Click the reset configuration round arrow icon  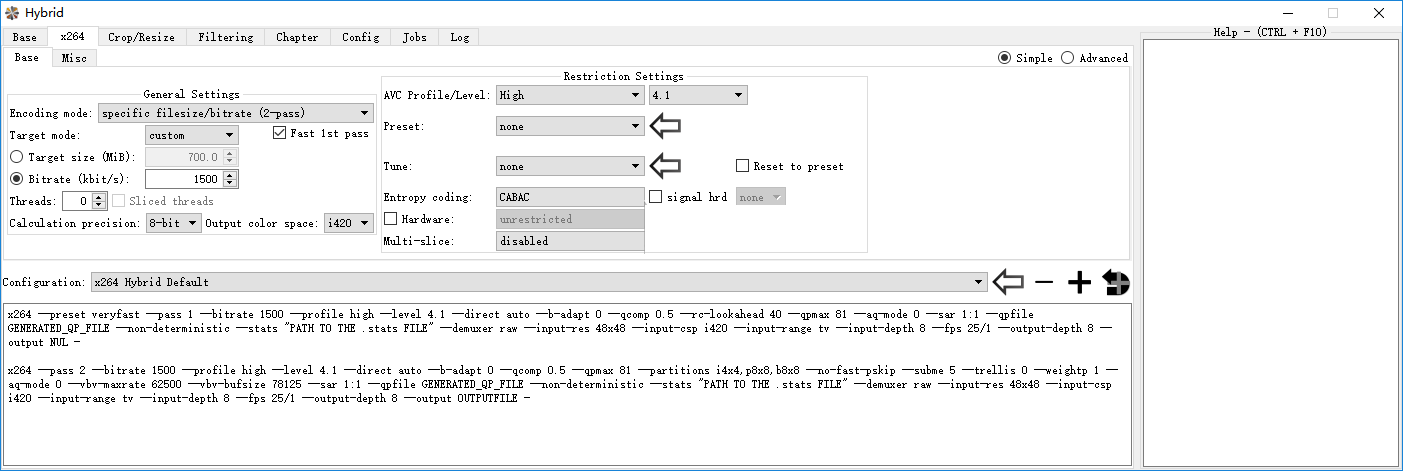click(x=1116, y=283)
